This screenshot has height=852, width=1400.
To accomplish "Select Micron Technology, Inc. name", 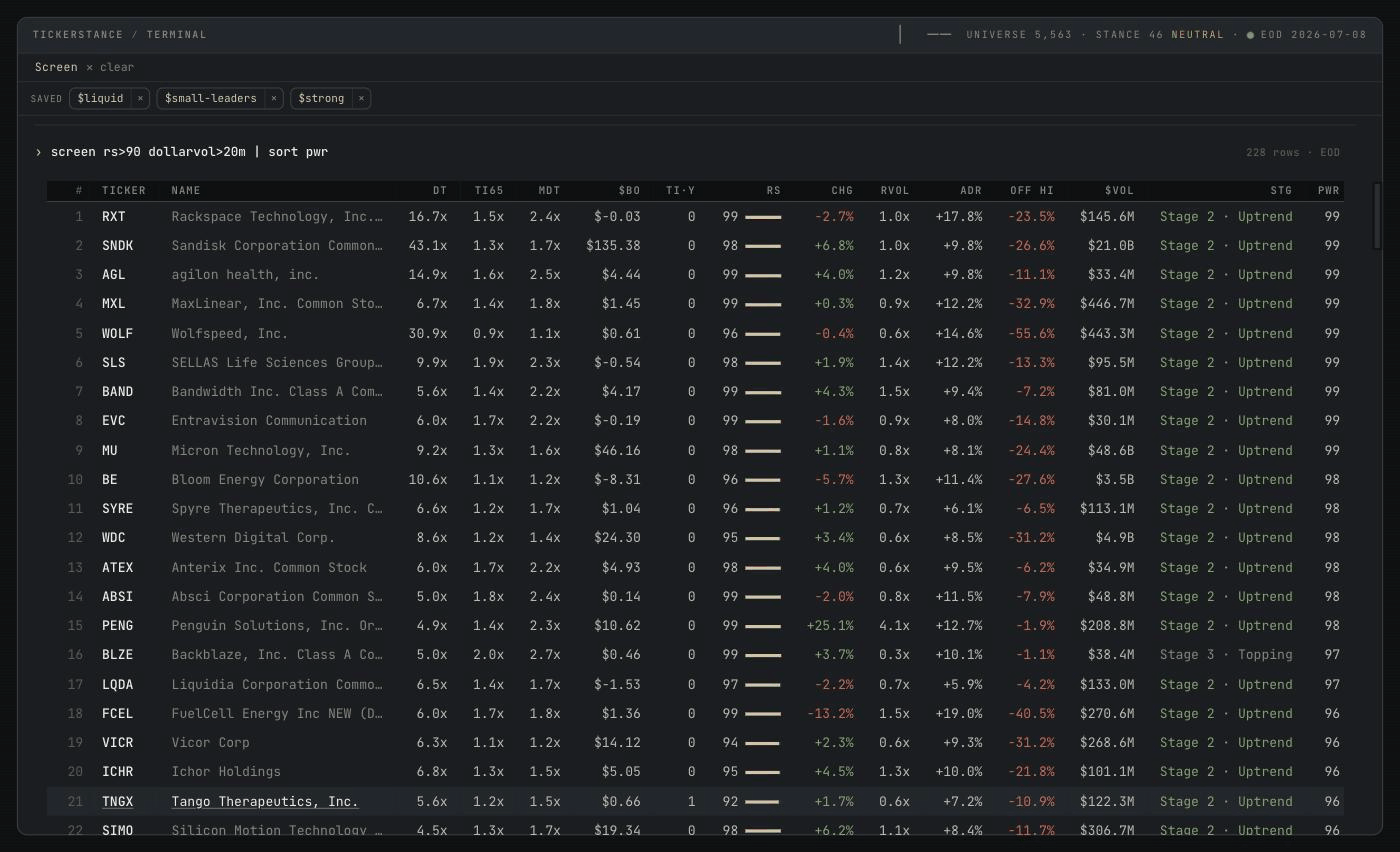I will [260, 450].
